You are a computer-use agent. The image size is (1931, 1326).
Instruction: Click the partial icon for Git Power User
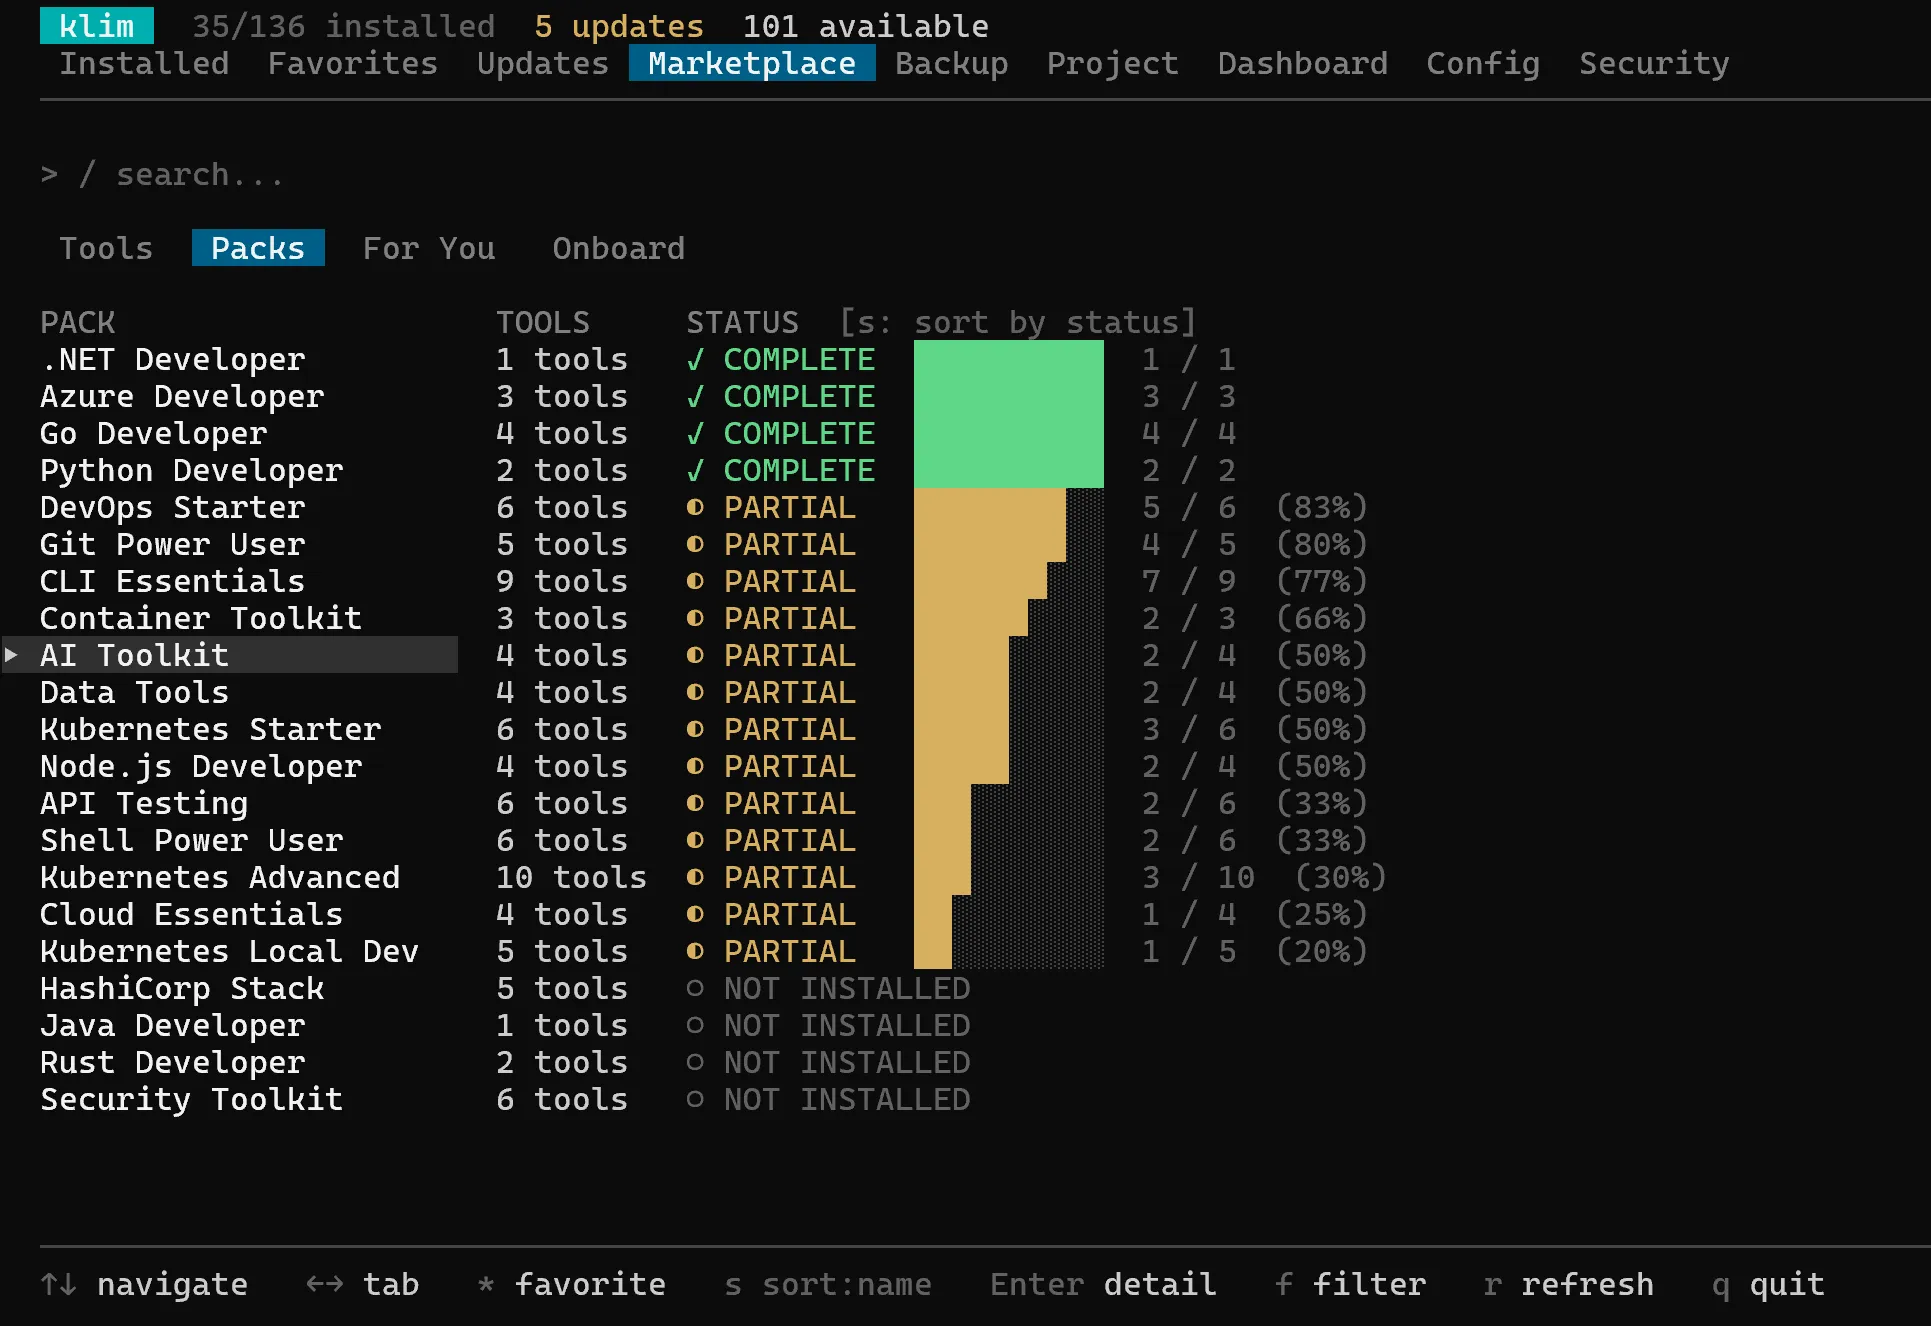[695, 544]
